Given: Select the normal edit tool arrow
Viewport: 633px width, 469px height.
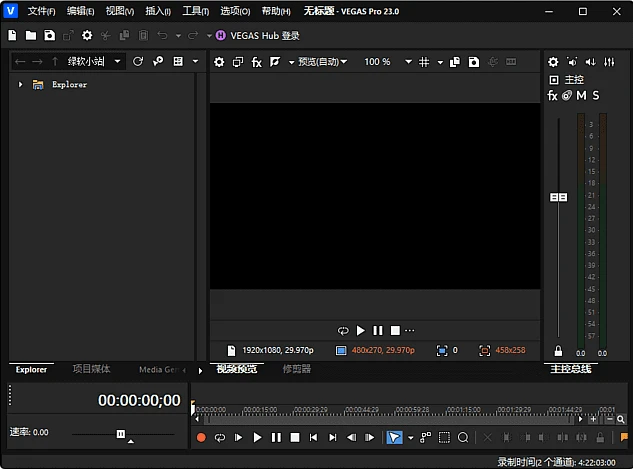Looking at the screenshot, I should pyautogui.click(x=394, y=438).
